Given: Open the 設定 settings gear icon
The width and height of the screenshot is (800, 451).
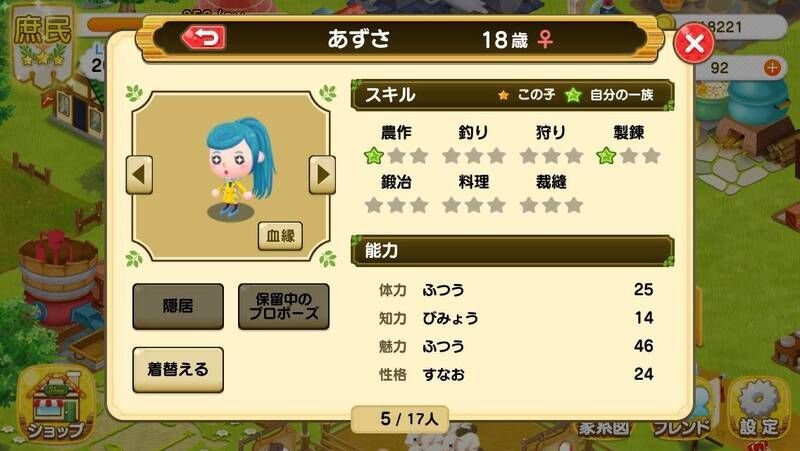Looking at the screenshot, I should pyautogui.click(x=760, y=410).
